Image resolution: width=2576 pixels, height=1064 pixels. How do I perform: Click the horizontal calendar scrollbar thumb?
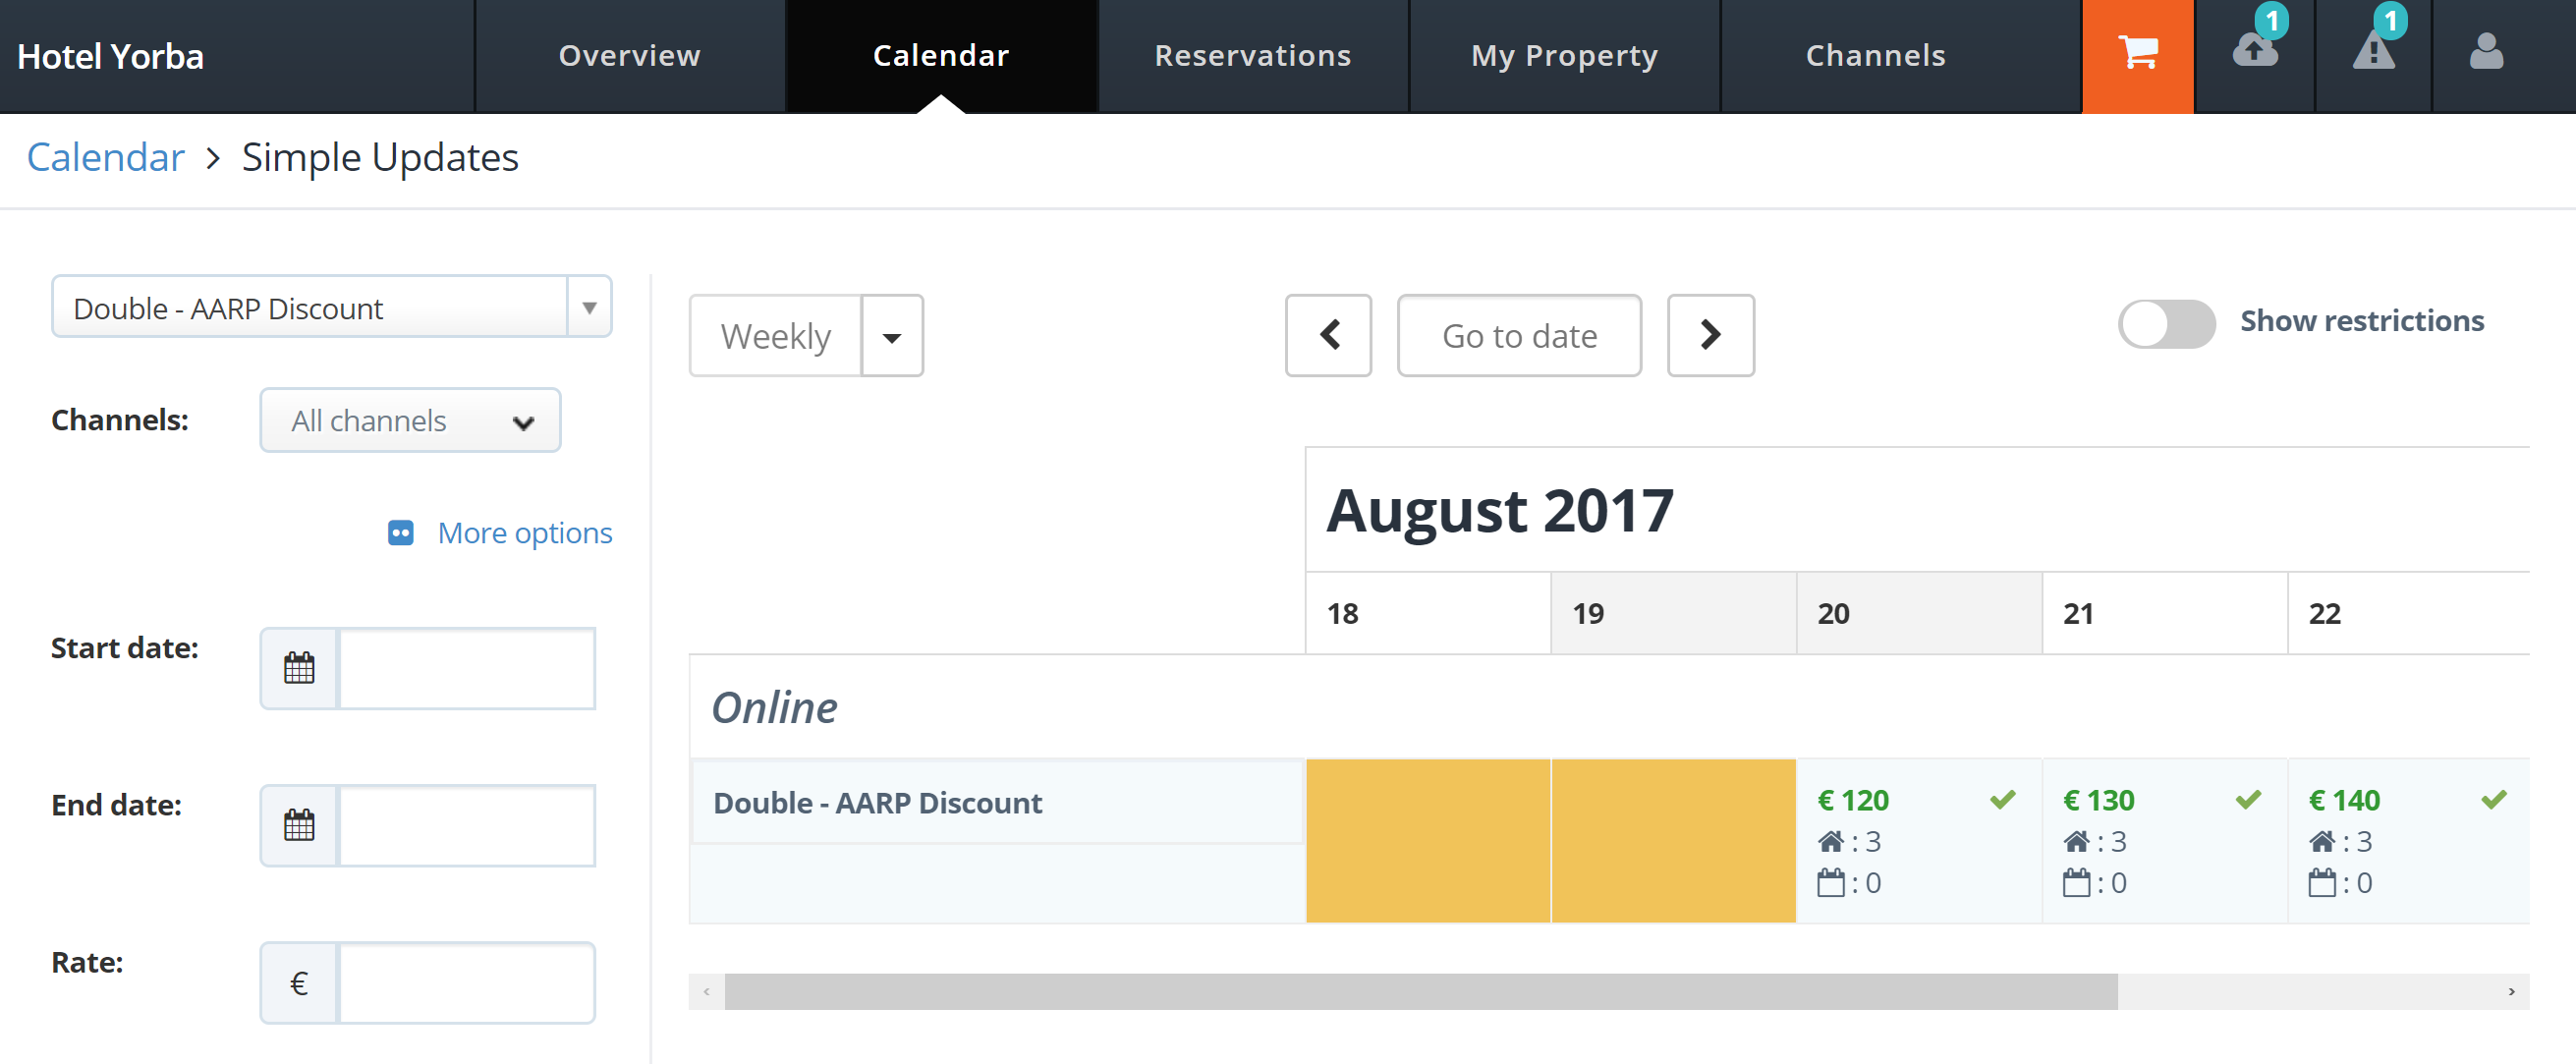pyautogui.click(x=1420, y=991)
